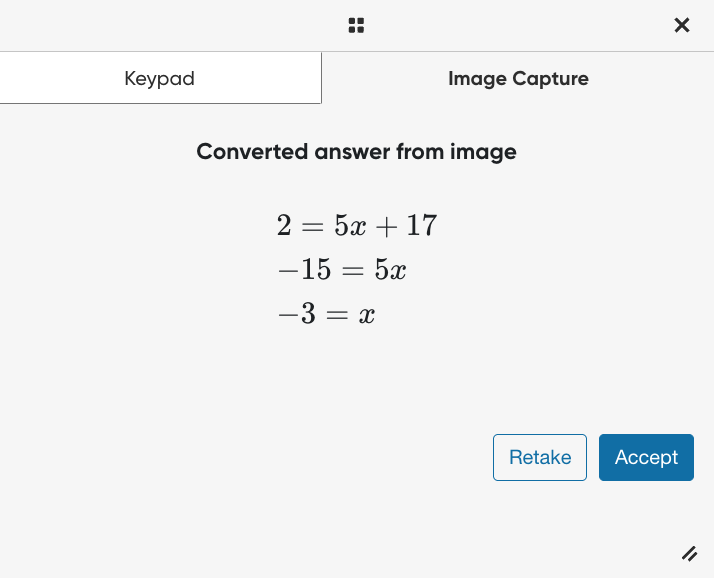Click the 5x term in first equation
The width and height of the screenshot is (714, 578).
coord(350,225)
